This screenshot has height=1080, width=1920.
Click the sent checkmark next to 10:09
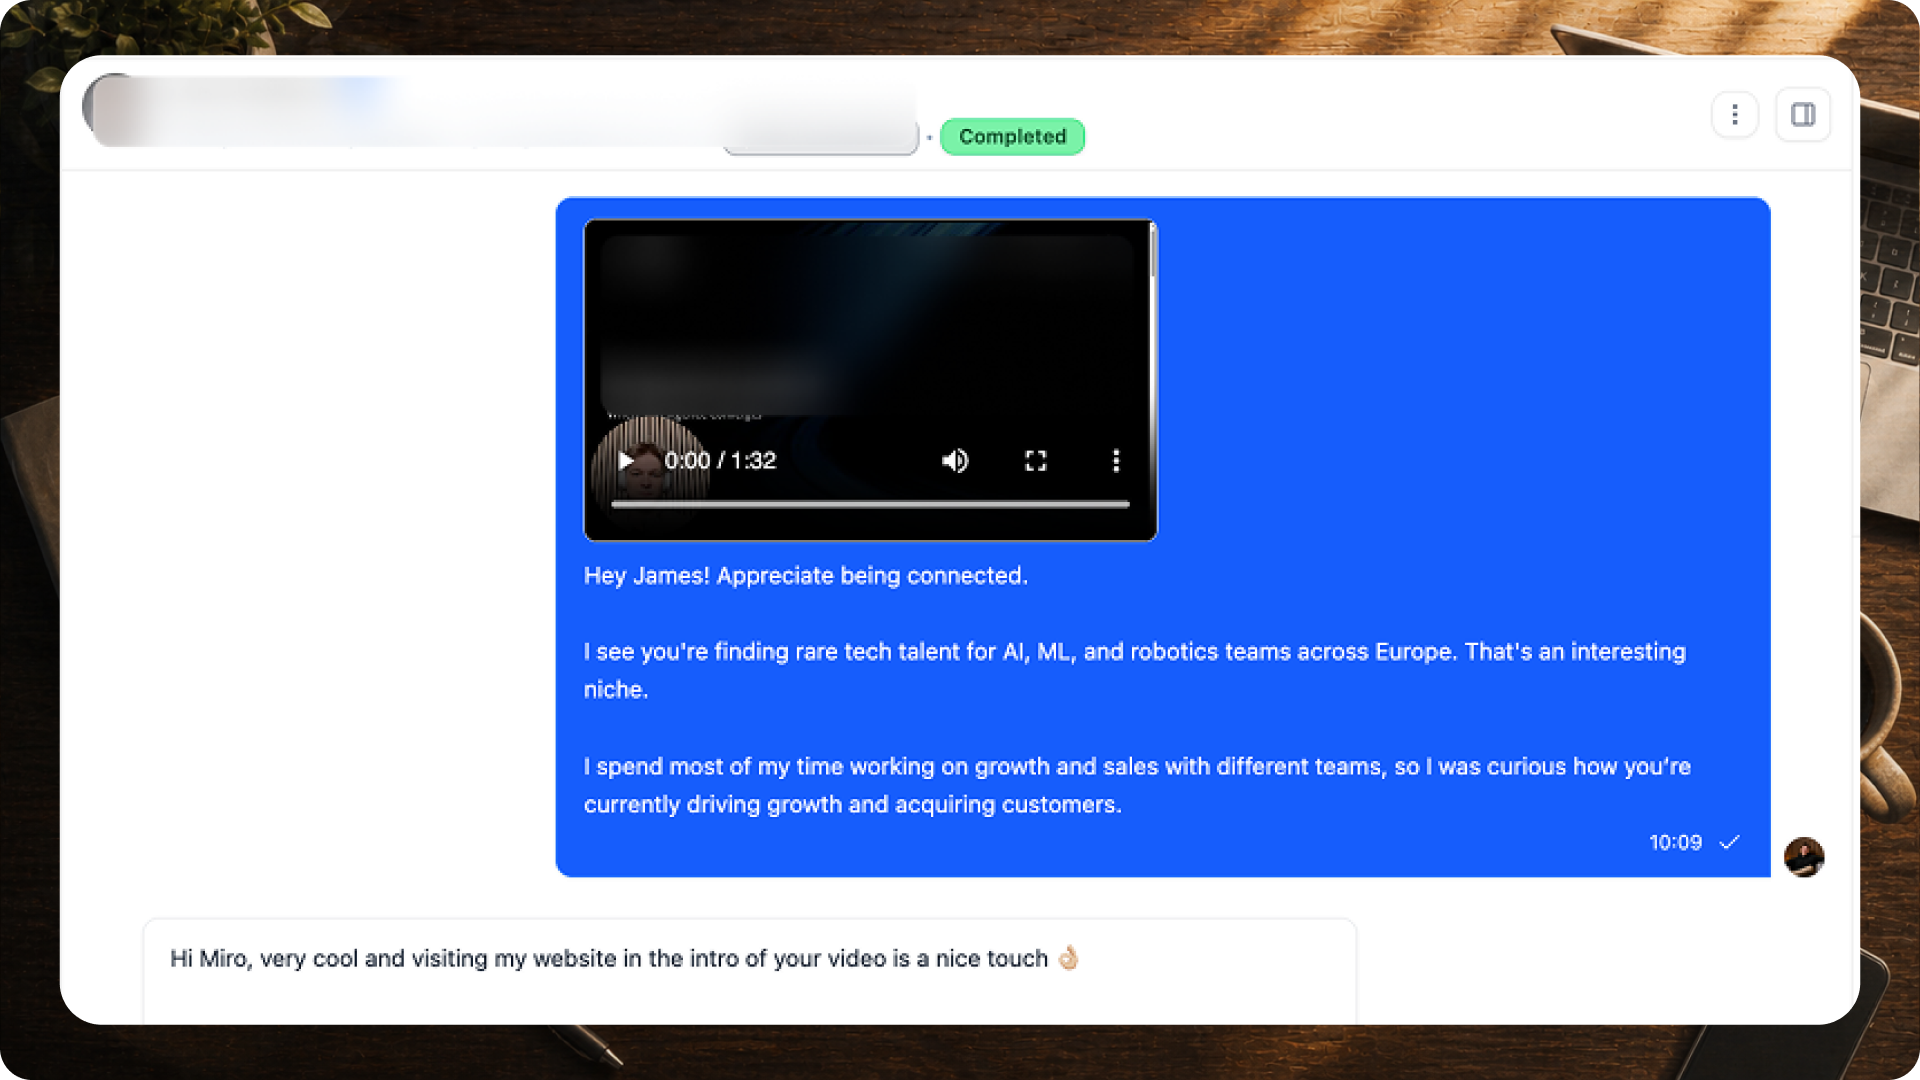tap(1729, 843)
